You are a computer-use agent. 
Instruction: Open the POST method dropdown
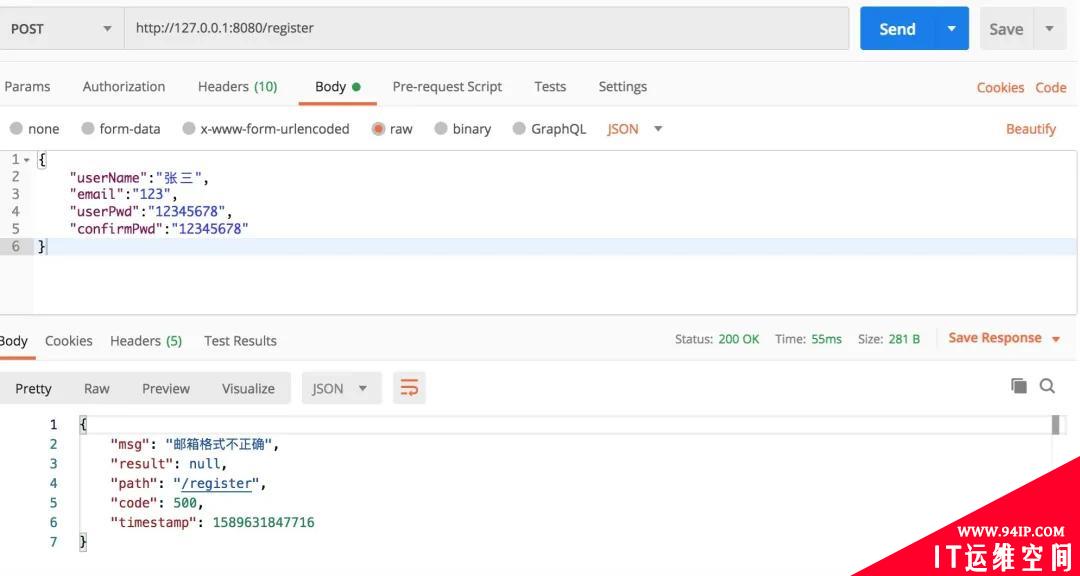[x=61, y=28]
